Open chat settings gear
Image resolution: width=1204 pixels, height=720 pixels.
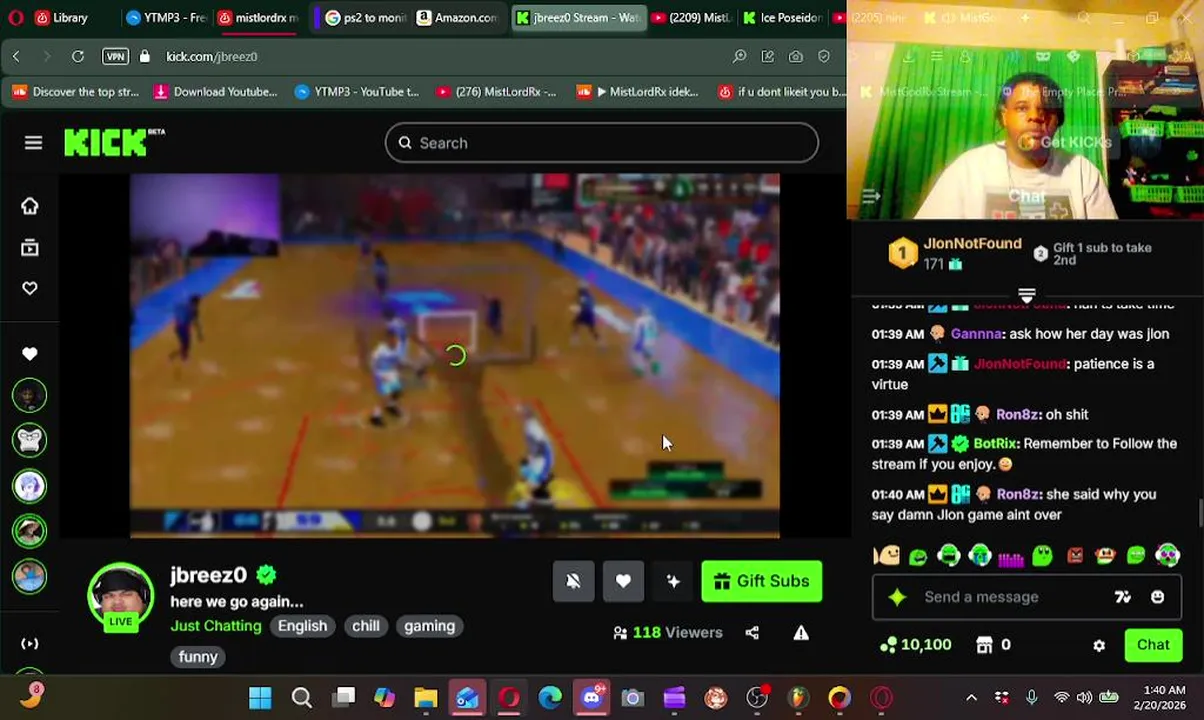click(1099, 646)
